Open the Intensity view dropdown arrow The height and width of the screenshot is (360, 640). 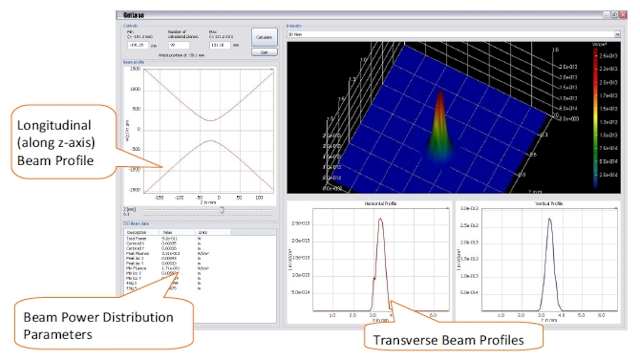click(617, 34)
